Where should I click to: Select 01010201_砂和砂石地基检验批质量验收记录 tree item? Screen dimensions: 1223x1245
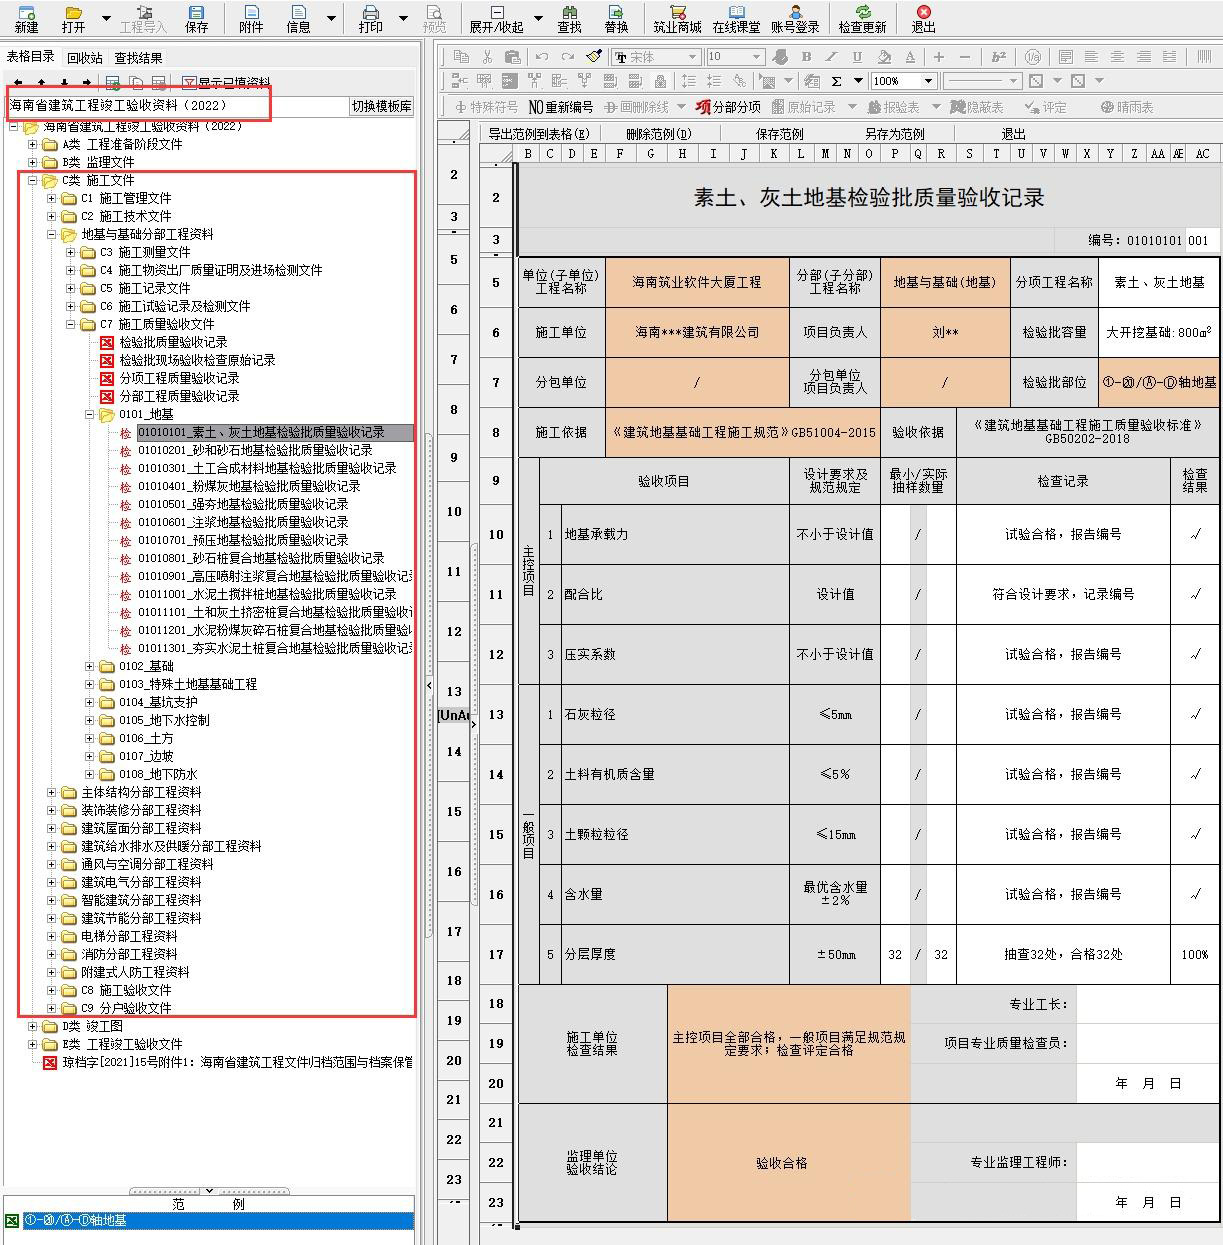[254, 450]
